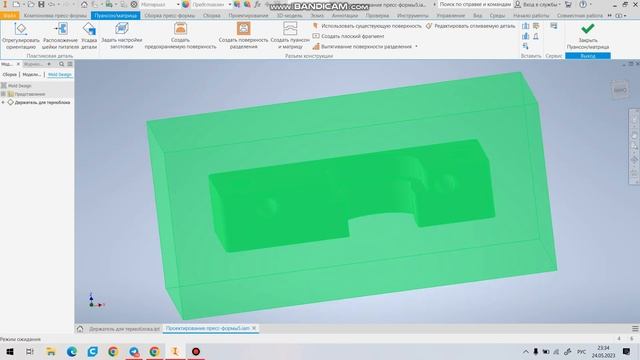This screenshot has height=360, width=640.
Task: Open the Проектирование ribbon tab
Action: pos(248,16)
